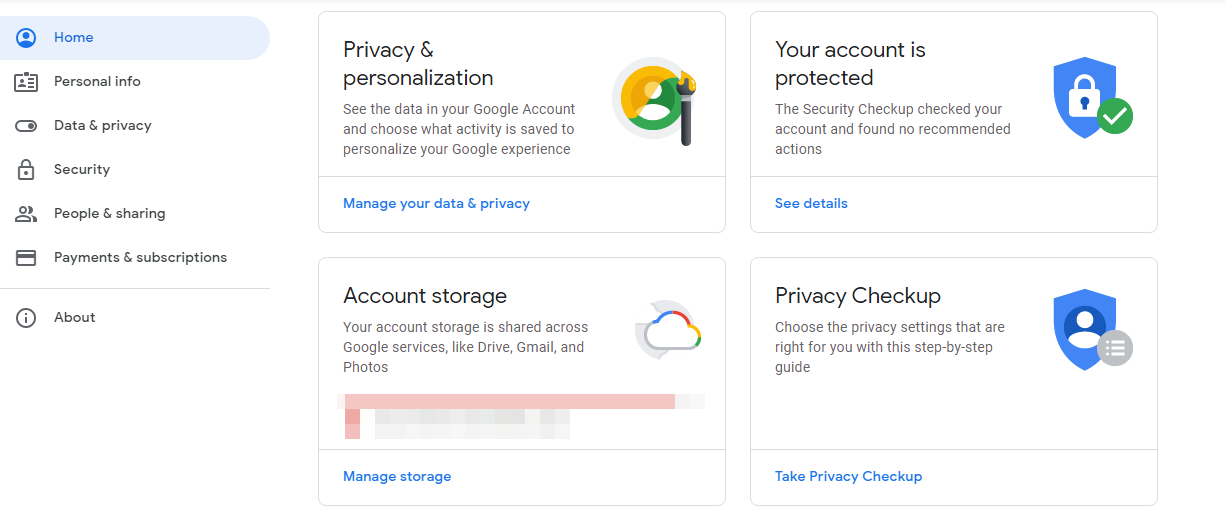Click the About info circle icon

(26, 318)
